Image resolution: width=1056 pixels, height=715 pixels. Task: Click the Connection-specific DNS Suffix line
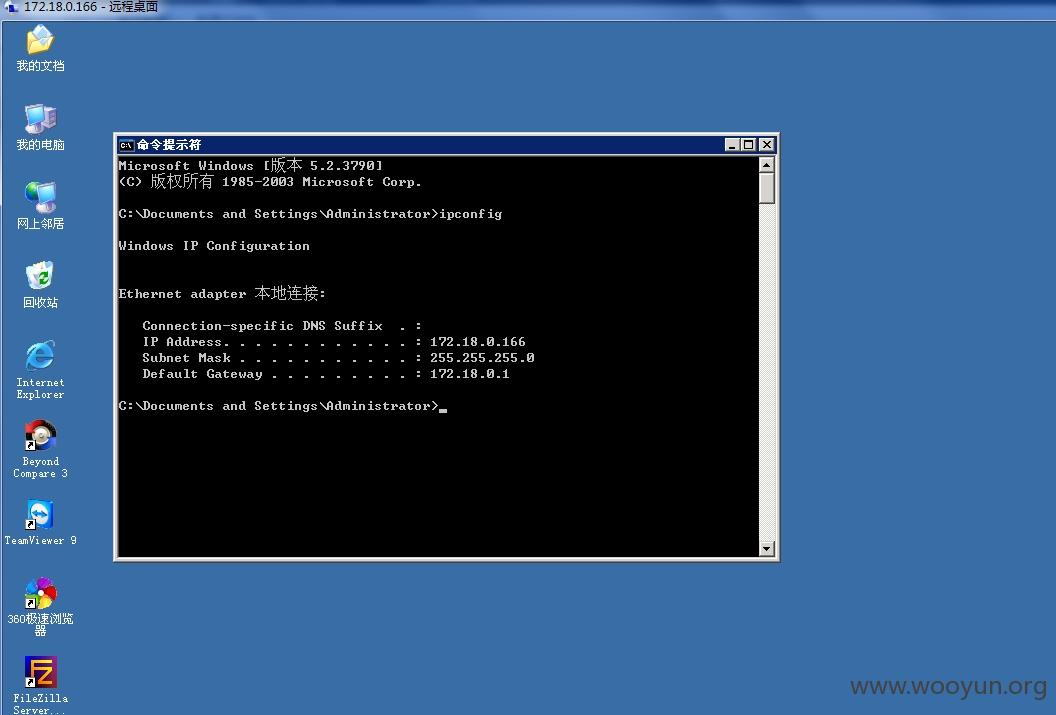(x=282, y=326)
